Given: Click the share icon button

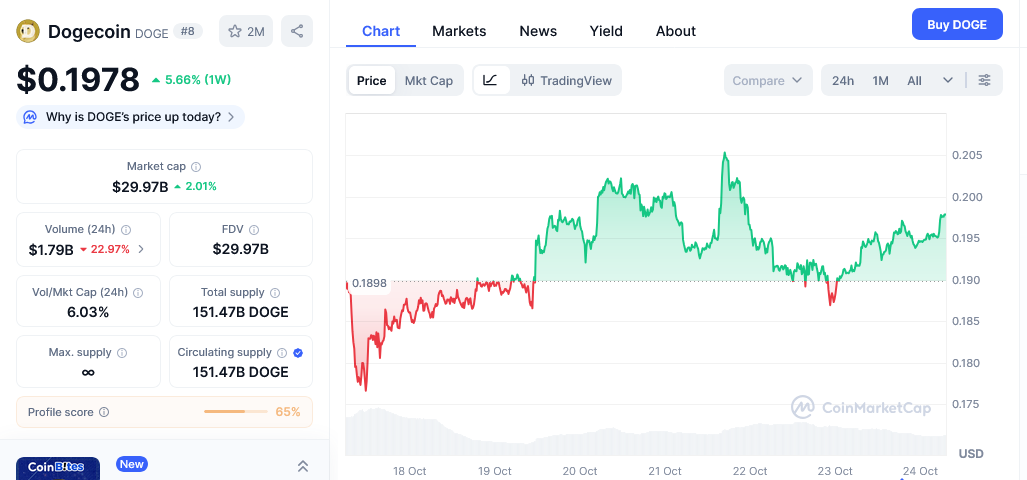Looking at the screenshot, I should [x=297, y=31].
